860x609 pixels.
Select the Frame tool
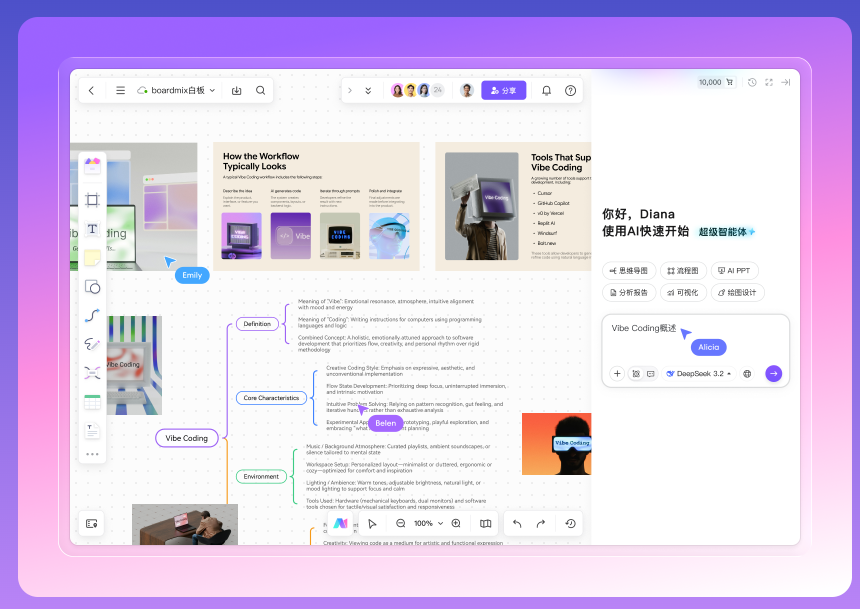[92, 199]
